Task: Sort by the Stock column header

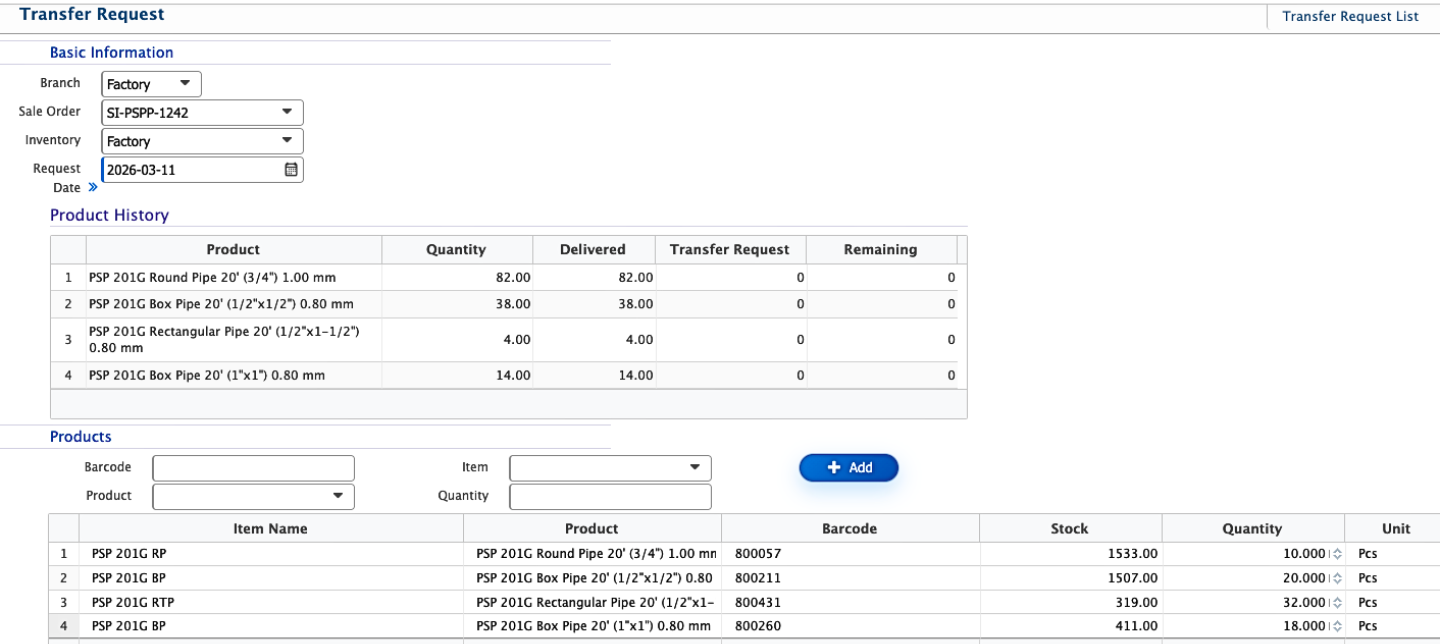Action: click(1069, 529)
